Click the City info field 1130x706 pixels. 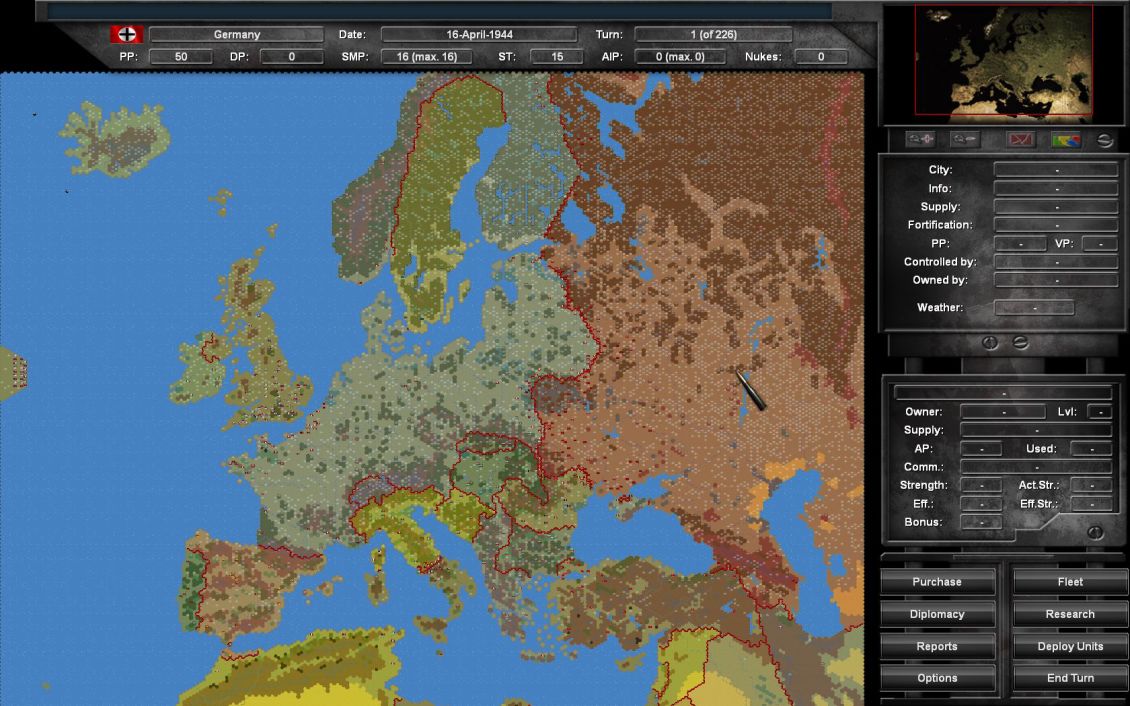pos(1056,170)
